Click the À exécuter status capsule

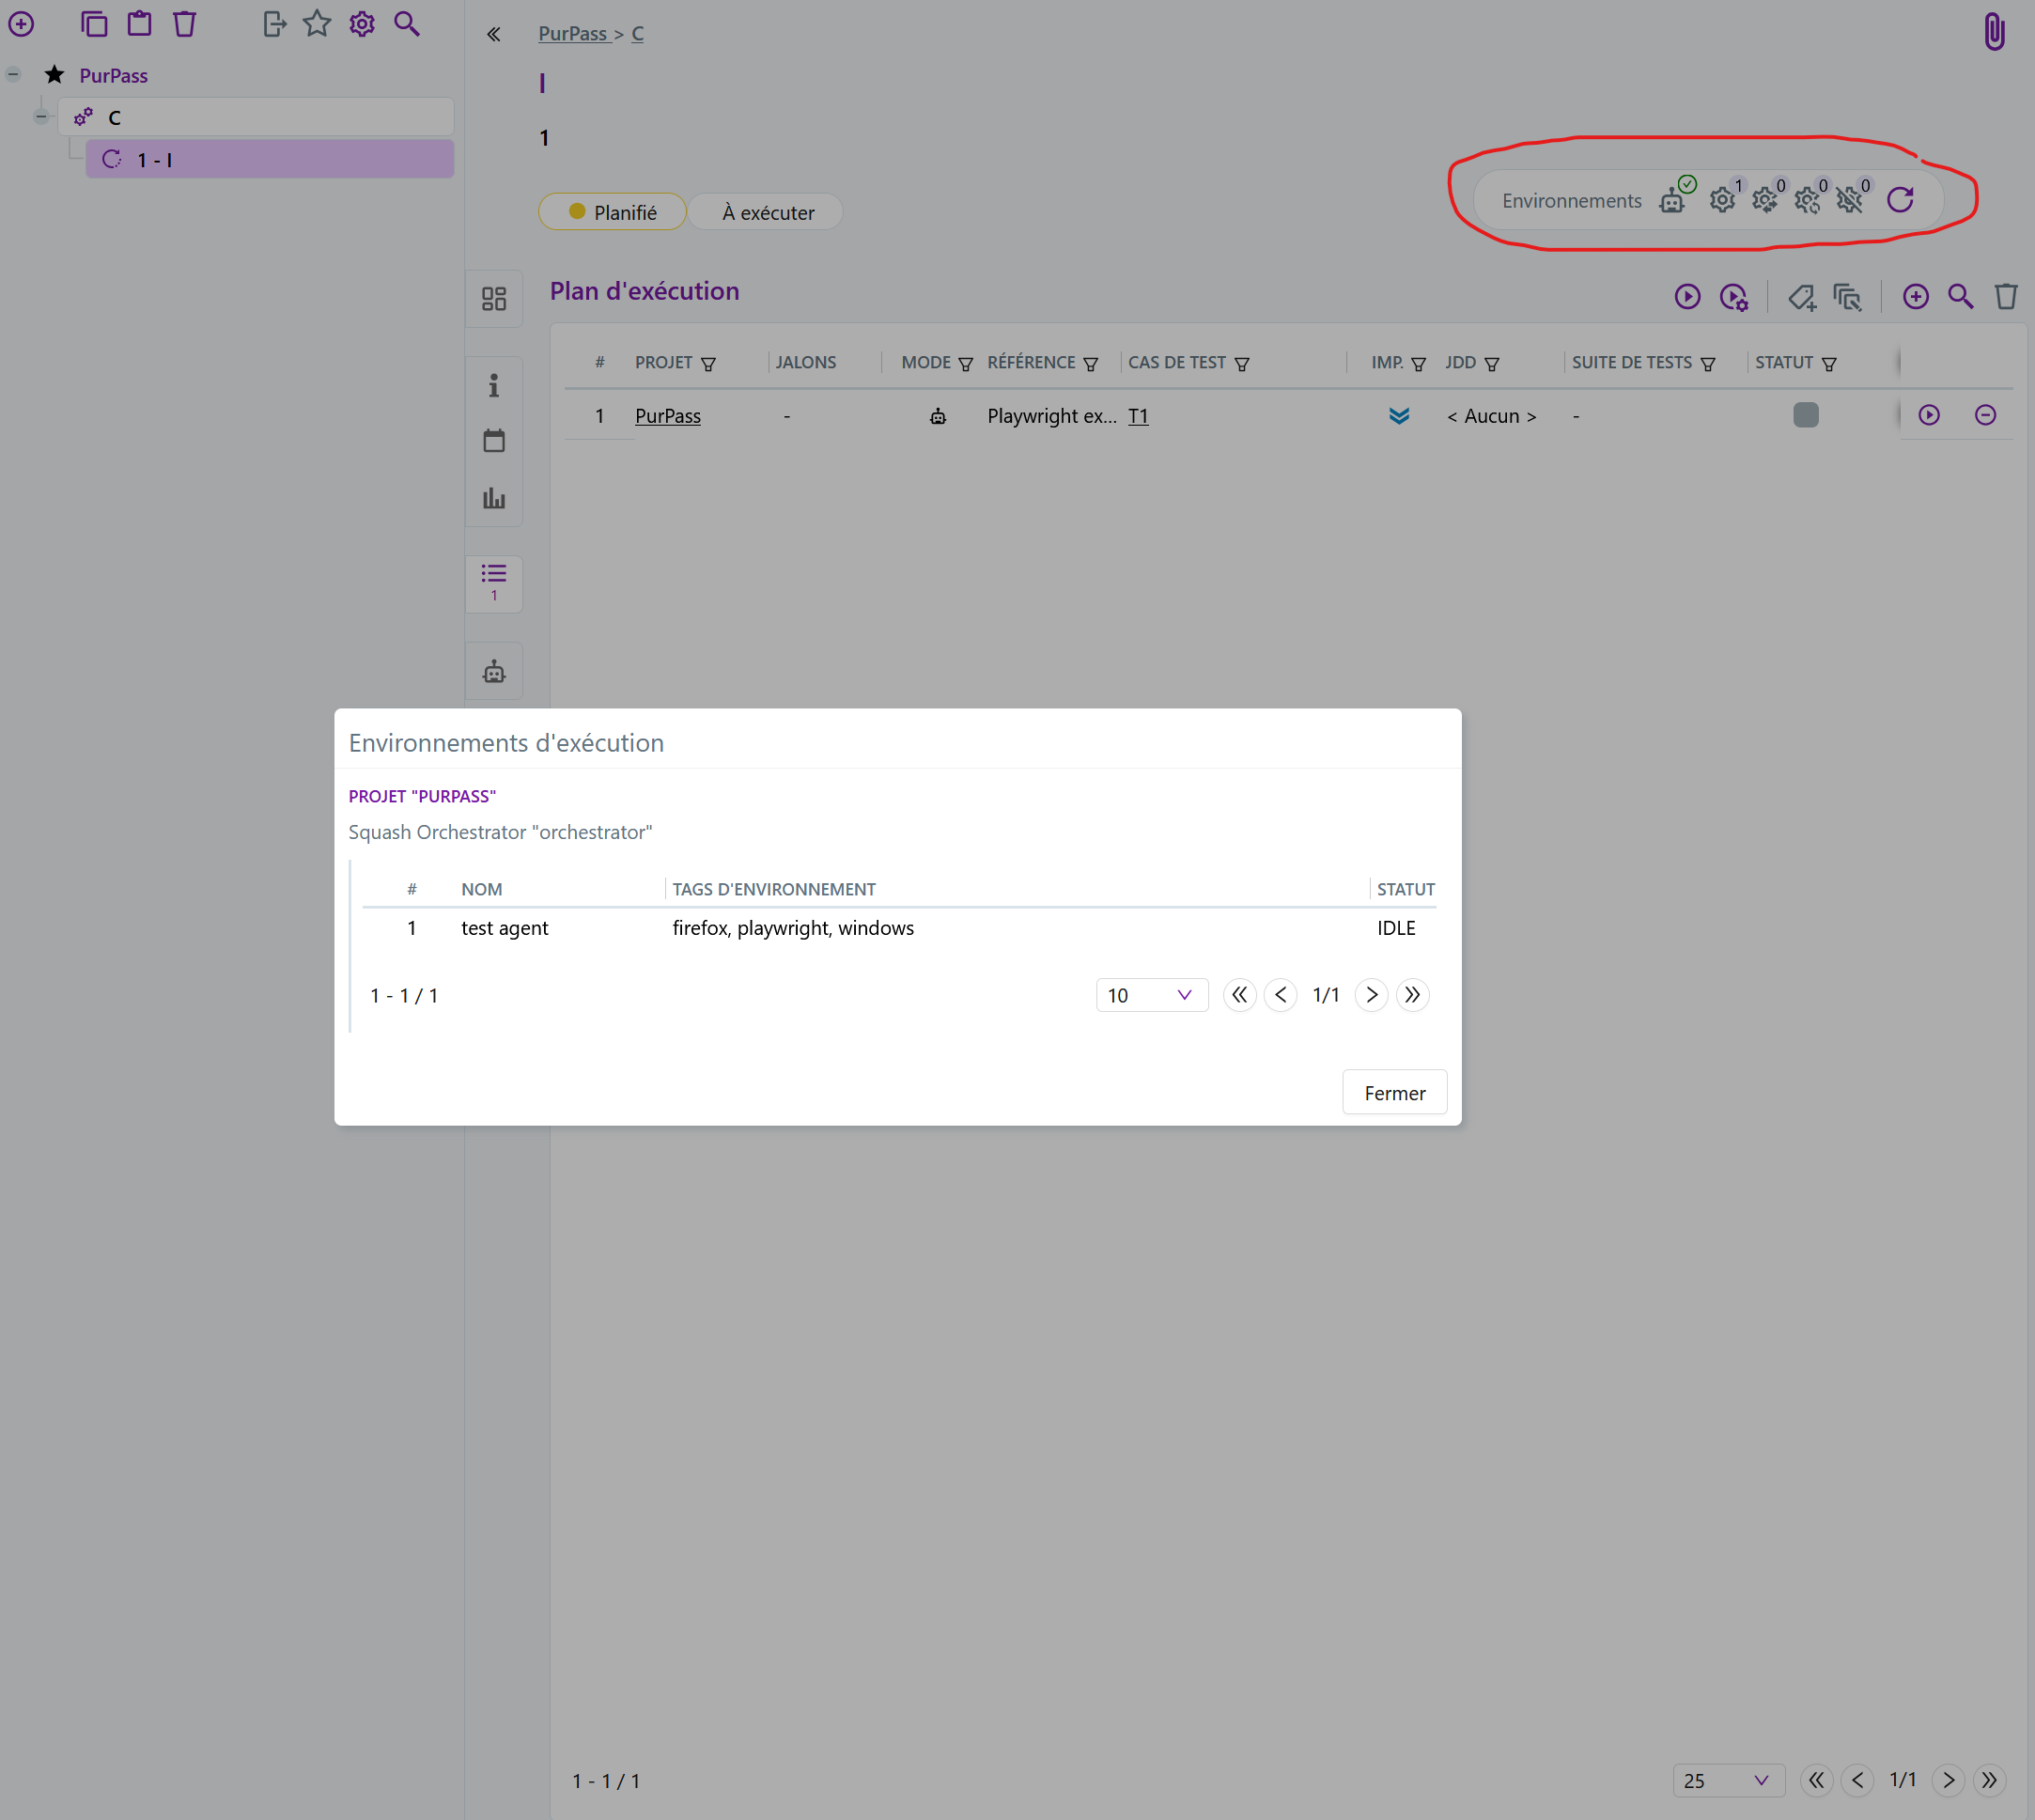pyautogui.click(x=767, y=212)
